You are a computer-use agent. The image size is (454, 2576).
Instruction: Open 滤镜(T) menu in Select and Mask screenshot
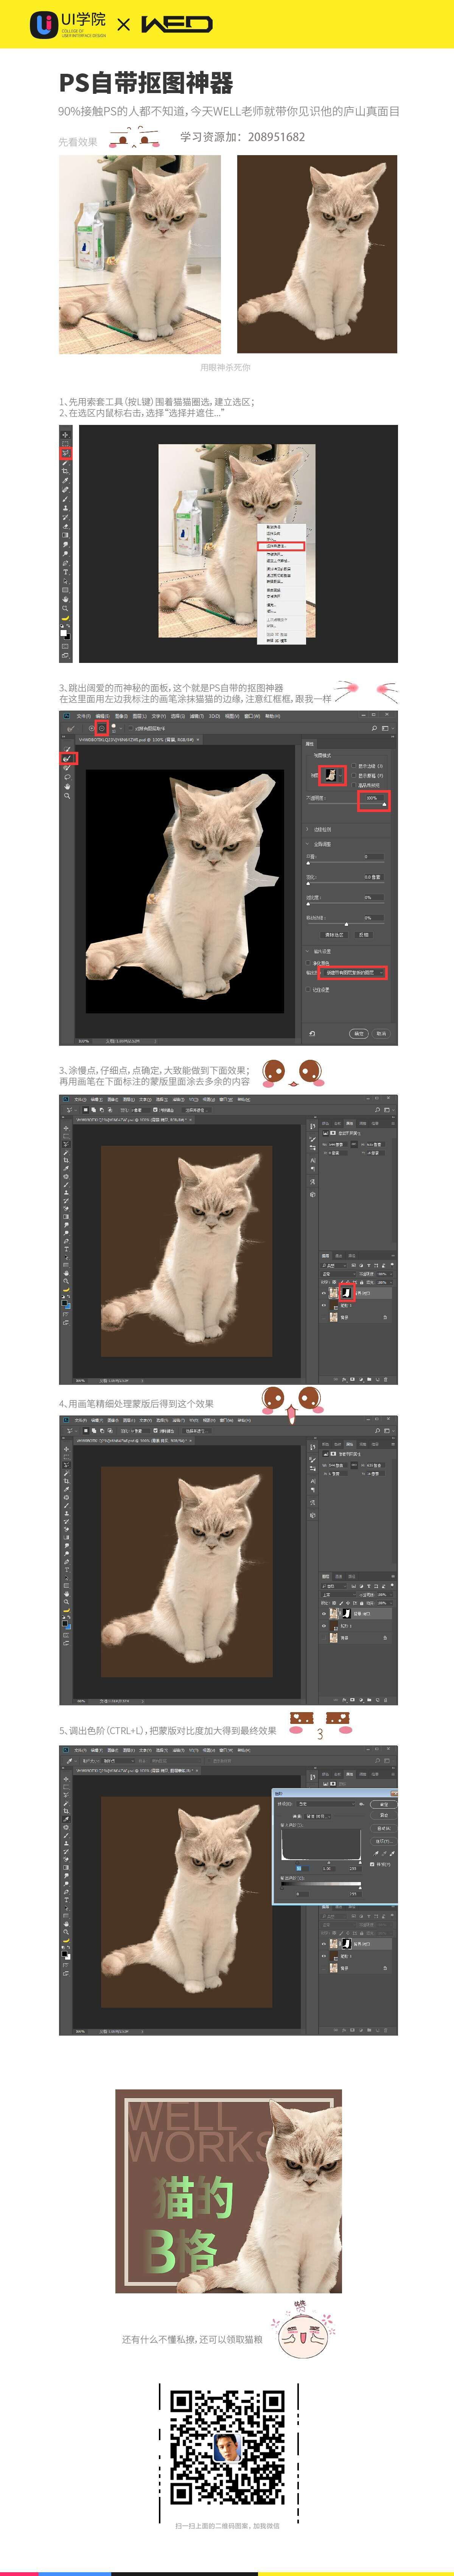coord(197,716)
